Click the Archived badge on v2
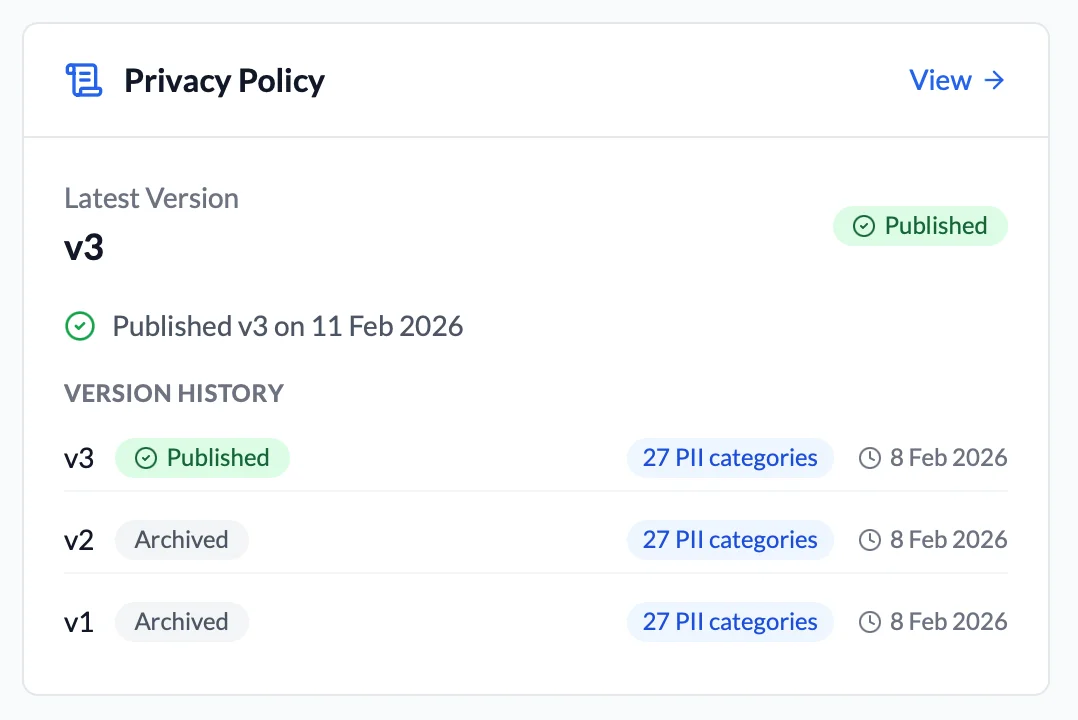Screen dimensions: 1078x720 pos(181,539)
